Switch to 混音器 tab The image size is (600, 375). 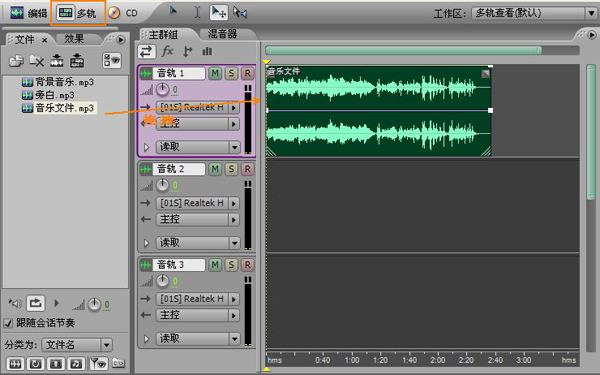222,34
